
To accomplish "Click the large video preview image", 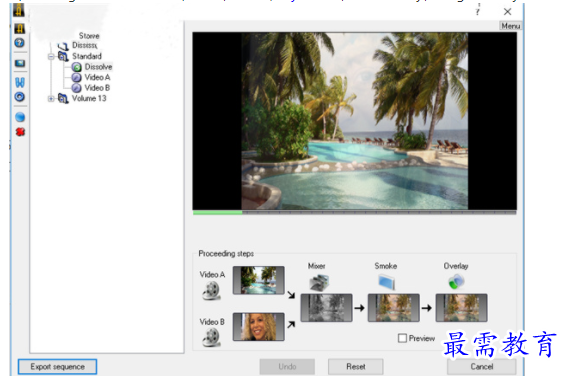I will 355,121.
